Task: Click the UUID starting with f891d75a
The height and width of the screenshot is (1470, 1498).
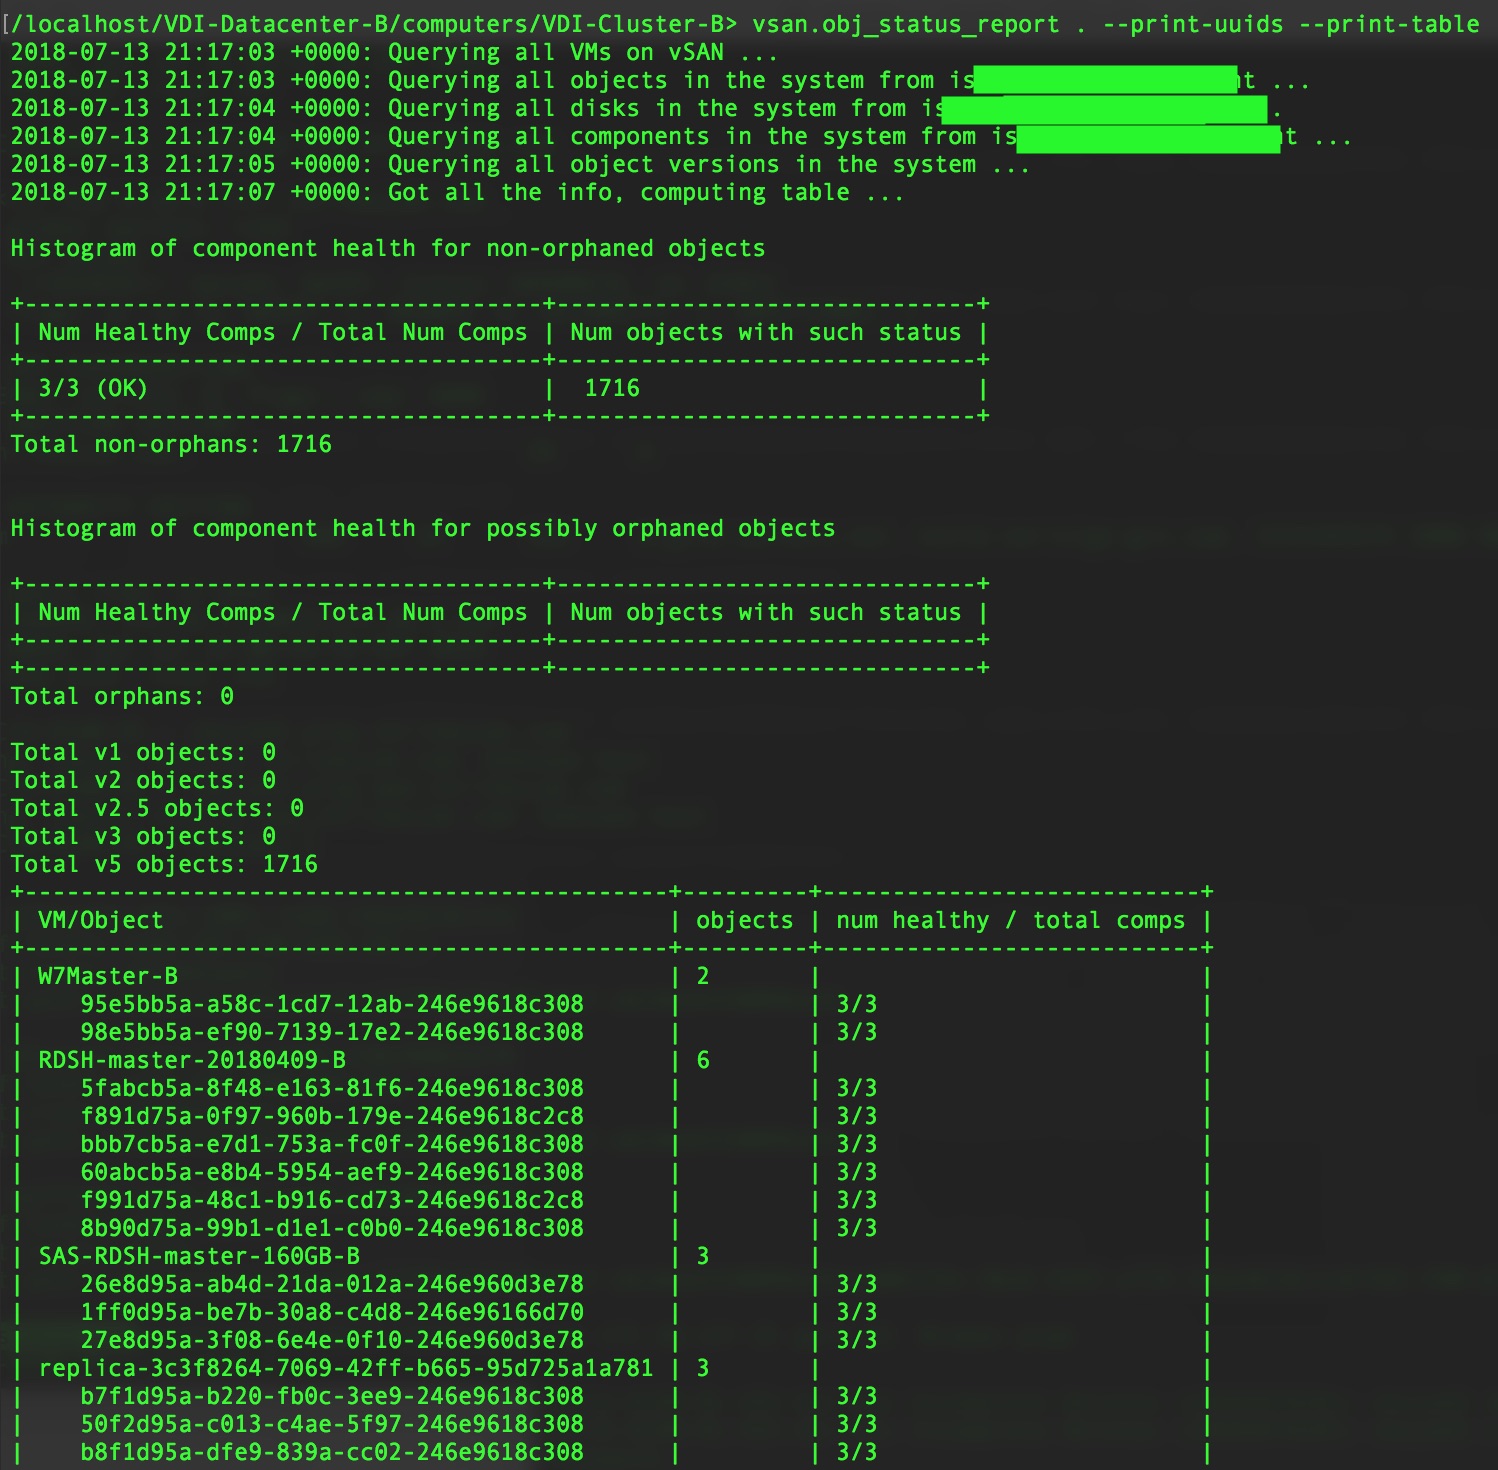Action: [x=332, y=1116]
